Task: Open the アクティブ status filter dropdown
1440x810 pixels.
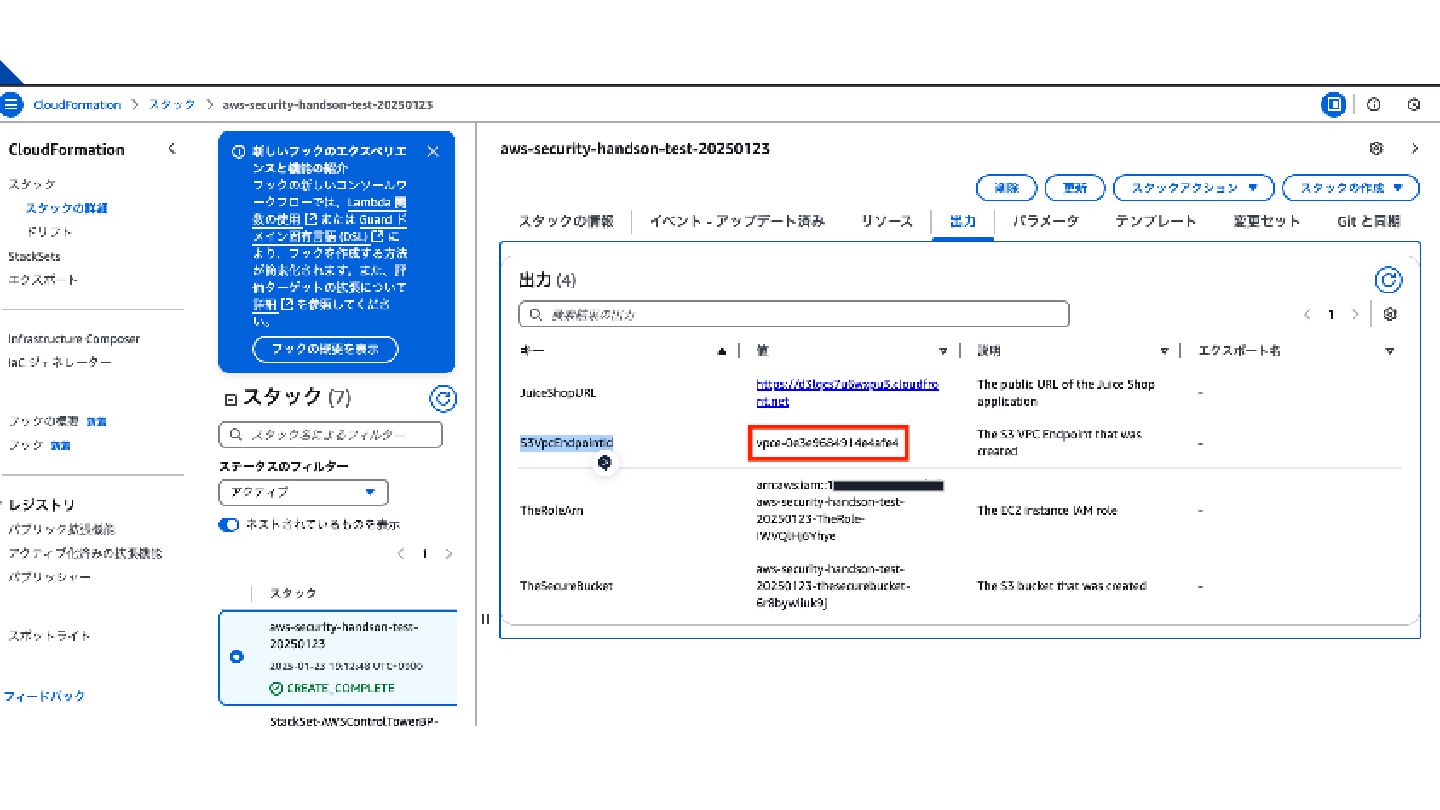Action: pyautogui.click(x=303, y=492)
